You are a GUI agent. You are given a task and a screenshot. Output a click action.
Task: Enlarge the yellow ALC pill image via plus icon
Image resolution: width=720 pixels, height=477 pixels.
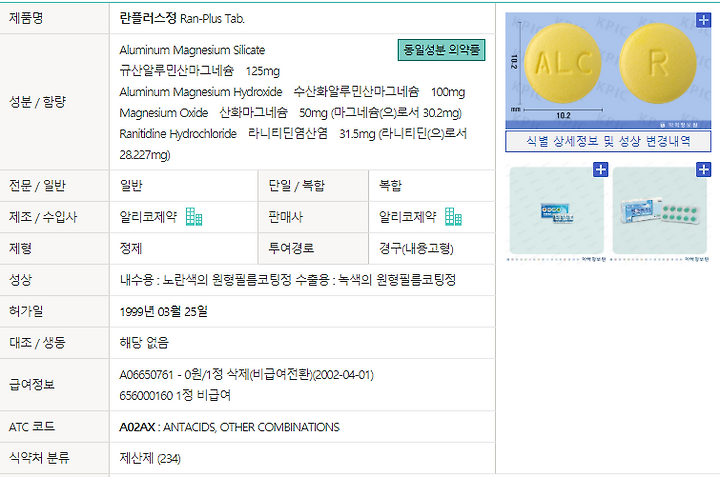(x=703, y=20)
